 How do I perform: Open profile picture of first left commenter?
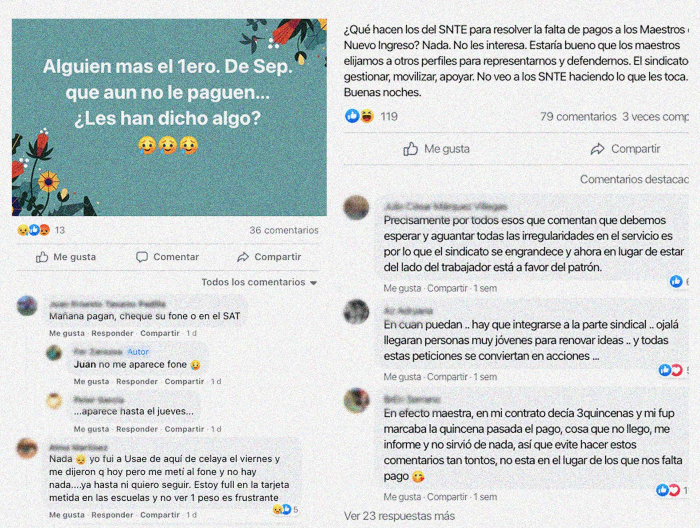click(x=27, y=306)
